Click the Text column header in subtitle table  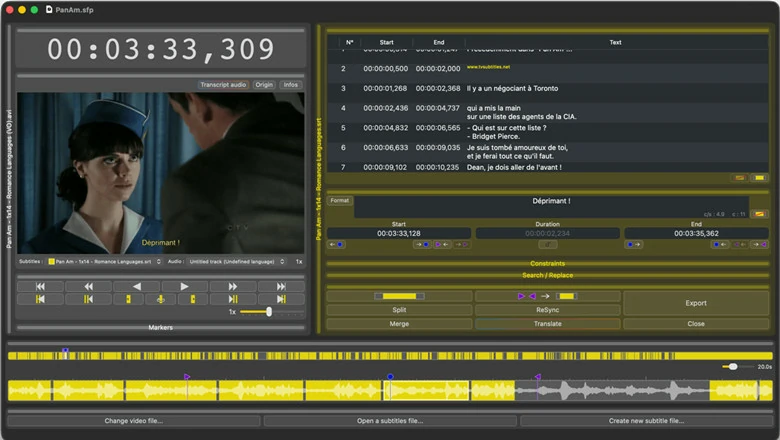pyautogui.click(x=615, y=42)
